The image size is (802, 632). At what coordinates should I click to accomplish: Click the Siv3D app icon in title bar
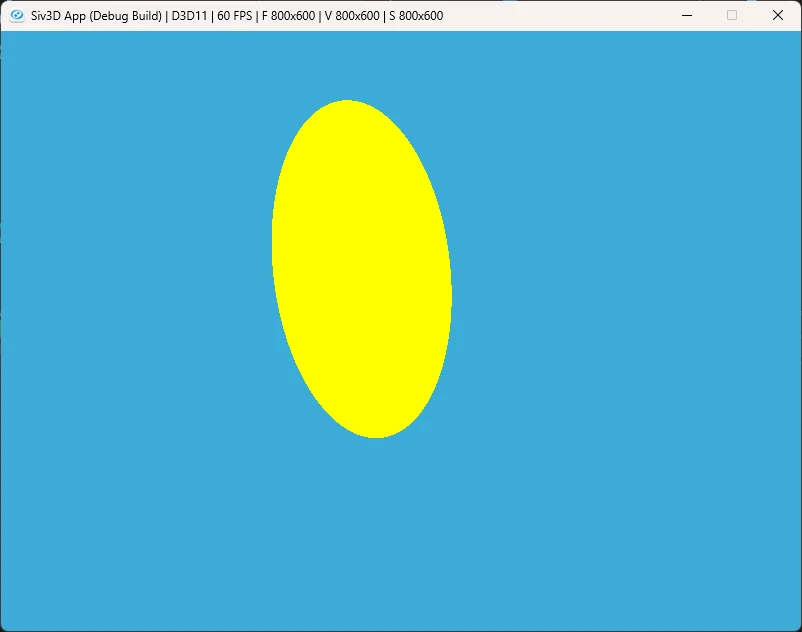click(x=17, y=15)
